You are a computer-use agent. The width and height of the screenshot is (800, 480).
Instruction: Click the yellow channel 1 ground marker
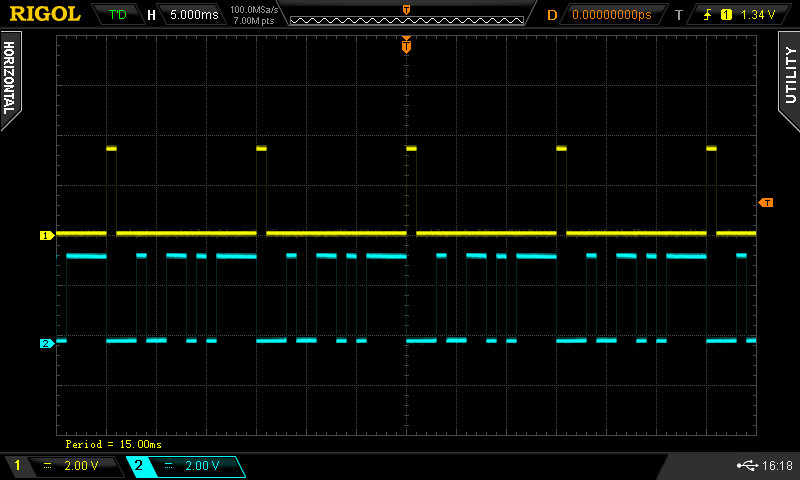pos(46,236)
